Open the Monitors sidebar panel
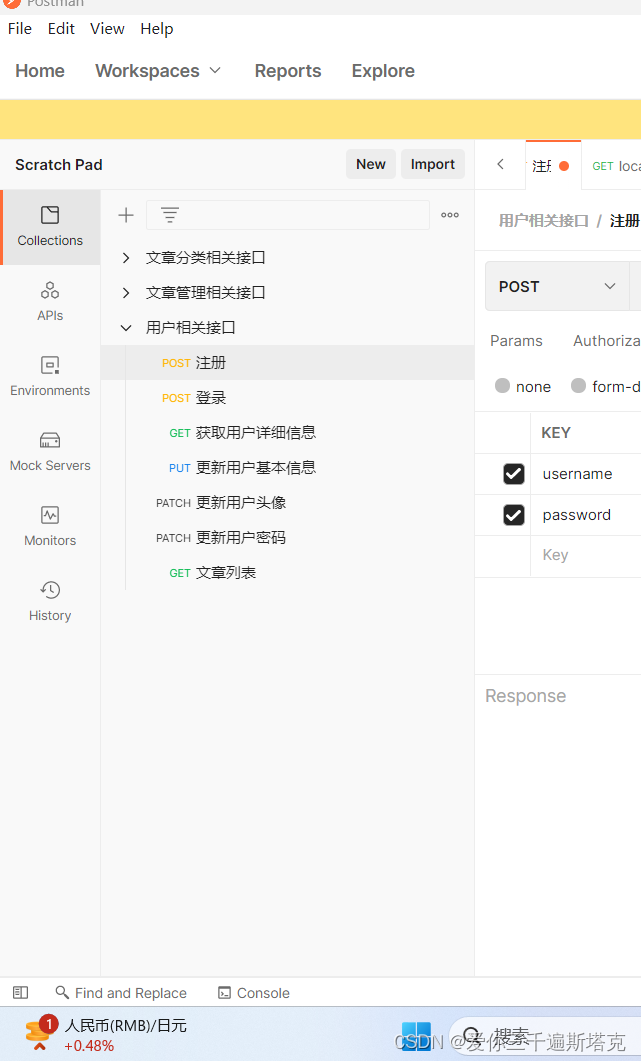 tap(50, 527)
